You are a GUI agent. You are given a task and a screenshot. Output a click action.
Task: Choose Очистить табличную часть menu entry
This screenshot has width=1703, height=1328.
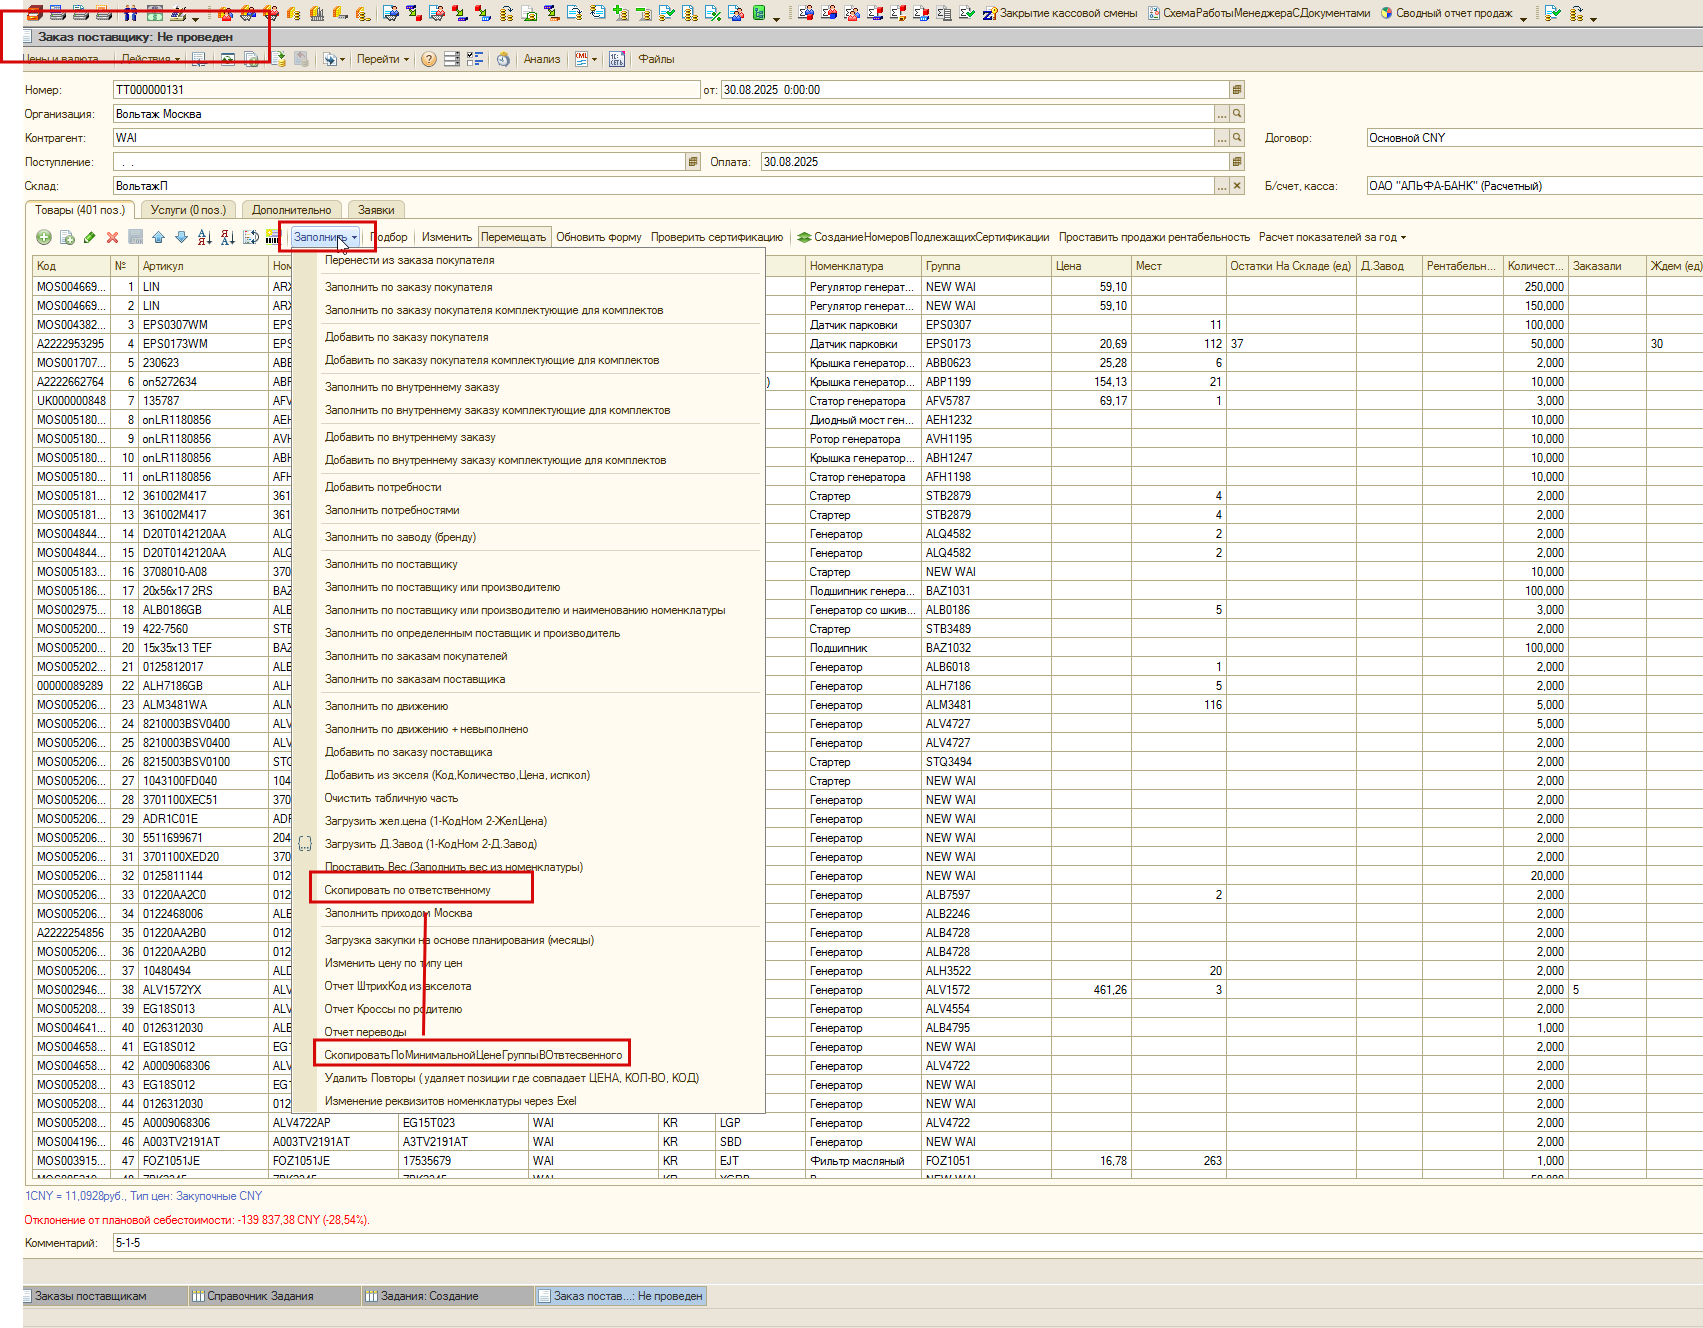tap(391, 798)
